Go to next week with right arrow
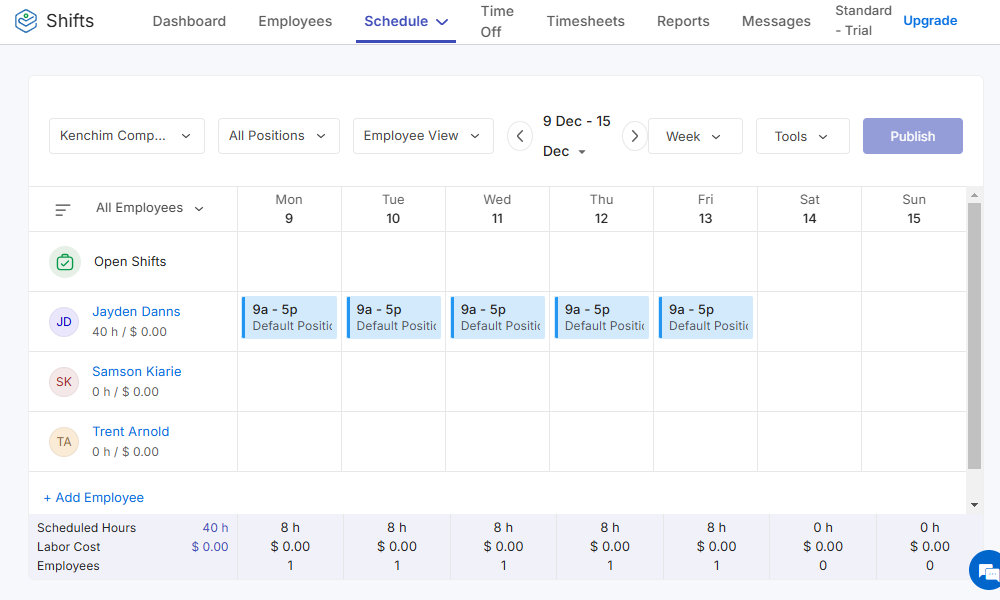Viewport: 1000px width, 600px height. click(x=634, y=136)
